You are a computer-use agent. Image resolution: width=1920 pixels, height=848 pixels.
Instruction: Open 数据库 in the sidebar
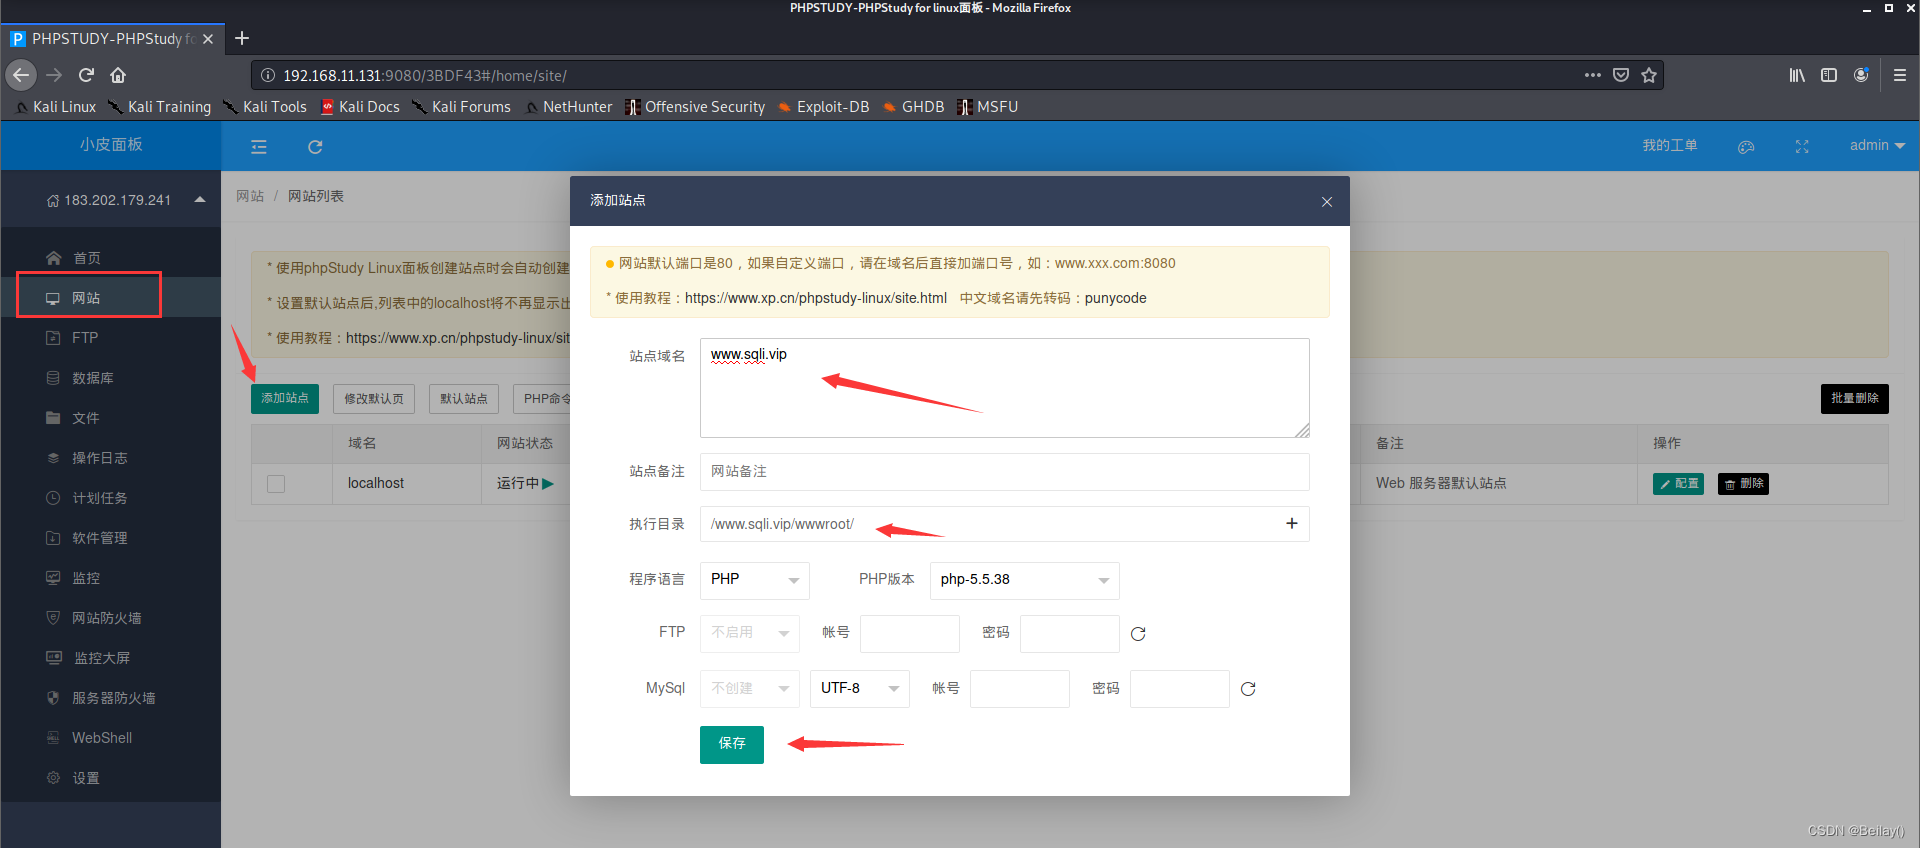pos(110,378)
